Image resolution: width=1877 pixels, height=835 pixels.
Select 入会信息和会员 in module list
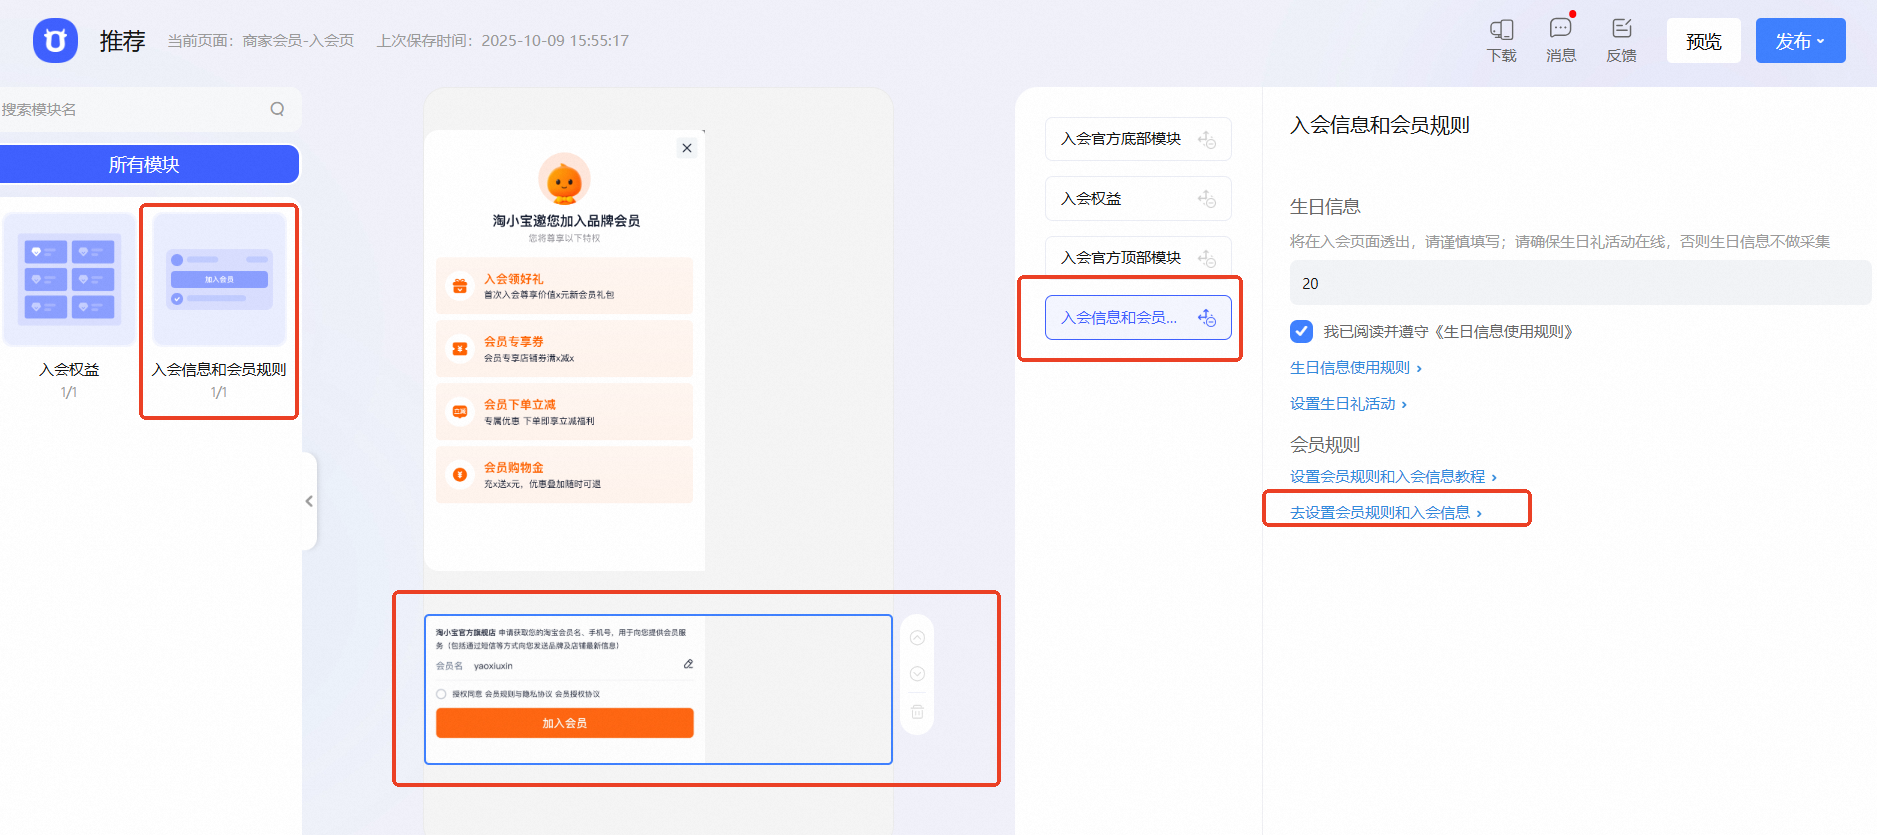1138,318
